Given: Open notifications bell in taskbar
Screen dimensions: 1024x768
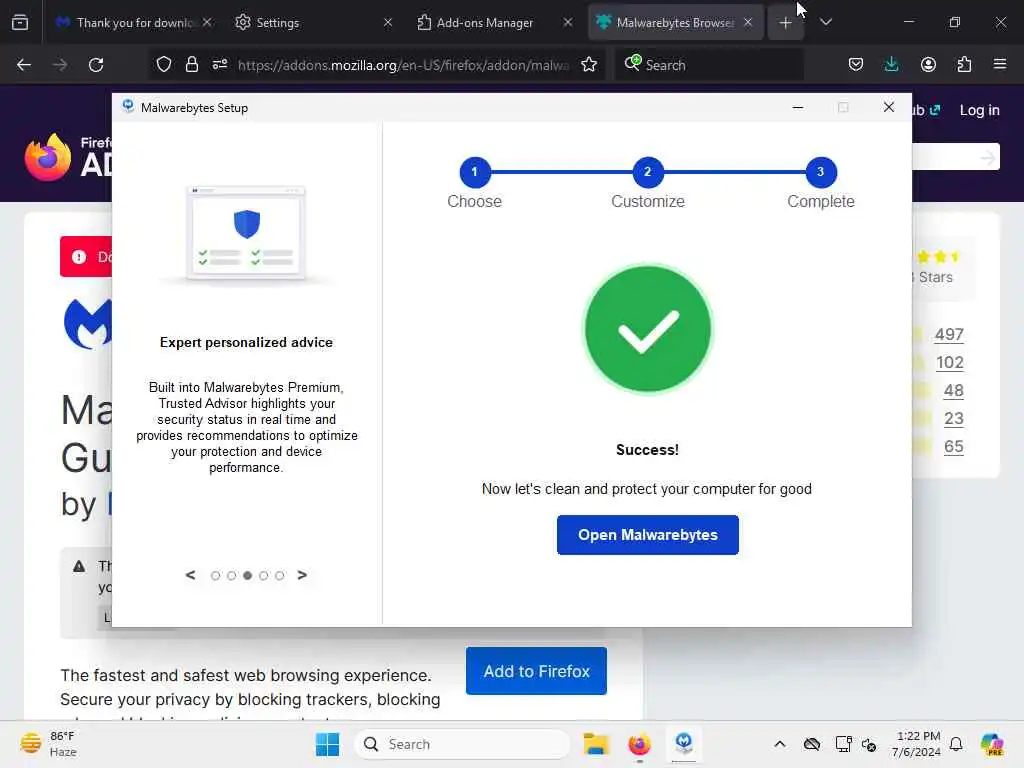Looking at the screenshot, I should [956, 744].
